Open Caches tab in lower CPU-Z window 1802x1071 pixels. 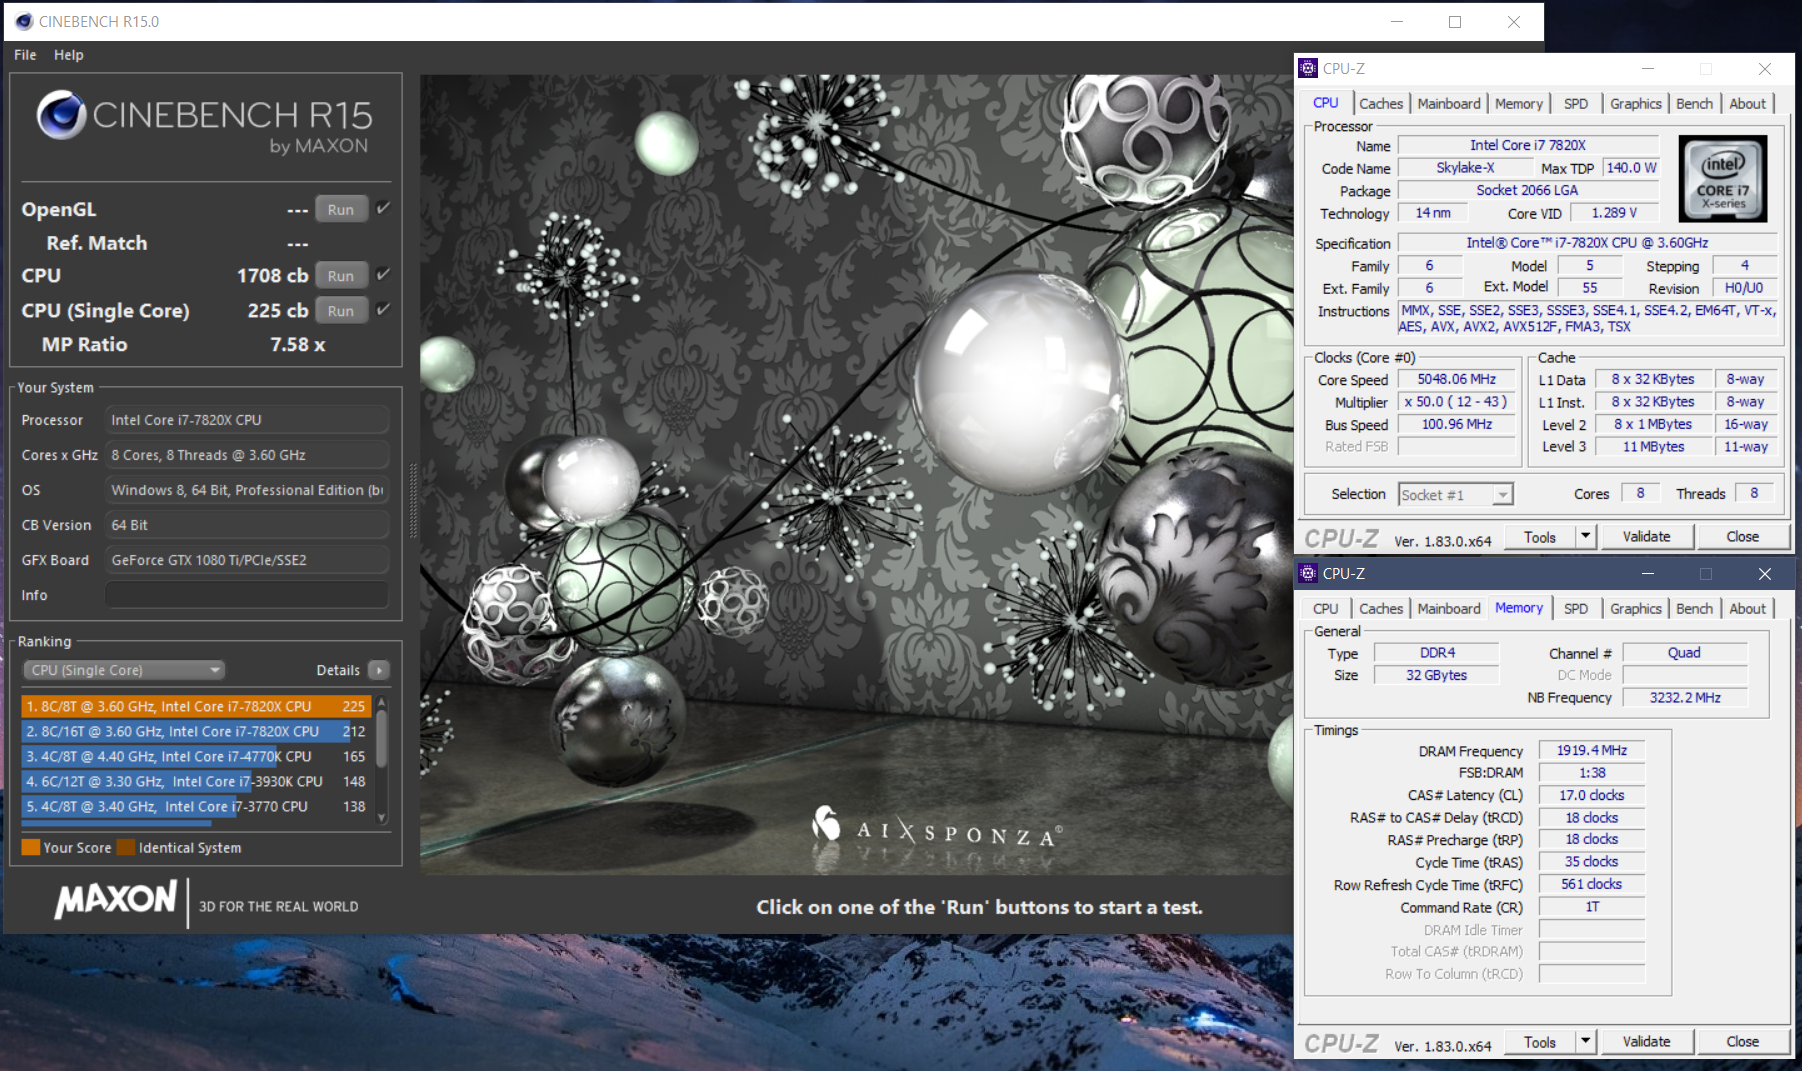(1381, 608)
